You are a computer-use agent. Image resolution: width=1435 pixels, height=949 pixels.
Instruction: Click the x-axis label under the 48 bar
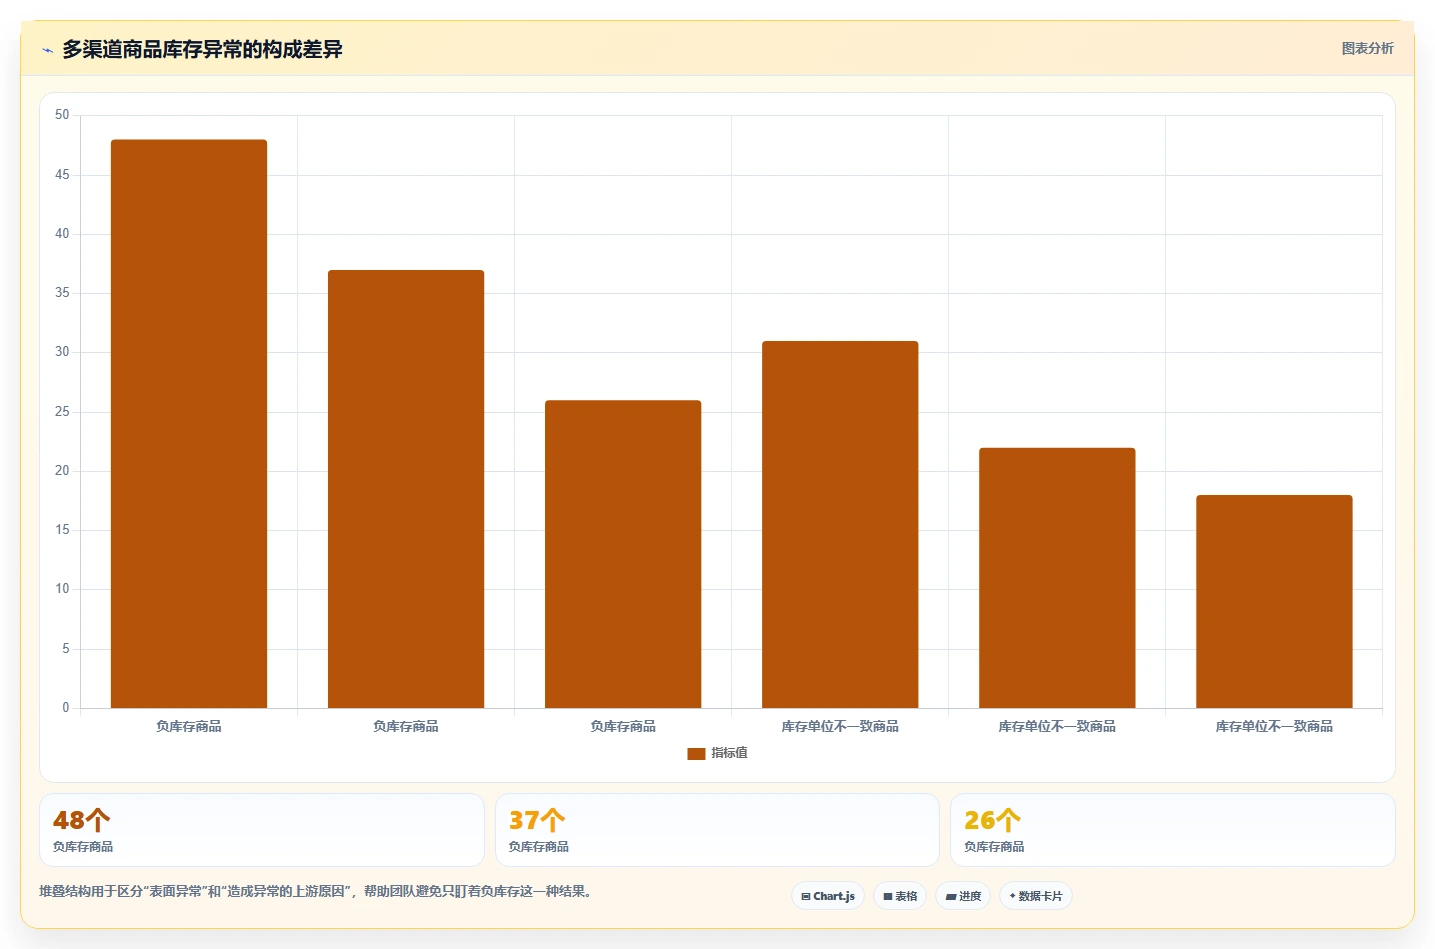click(x=189, y=726)
